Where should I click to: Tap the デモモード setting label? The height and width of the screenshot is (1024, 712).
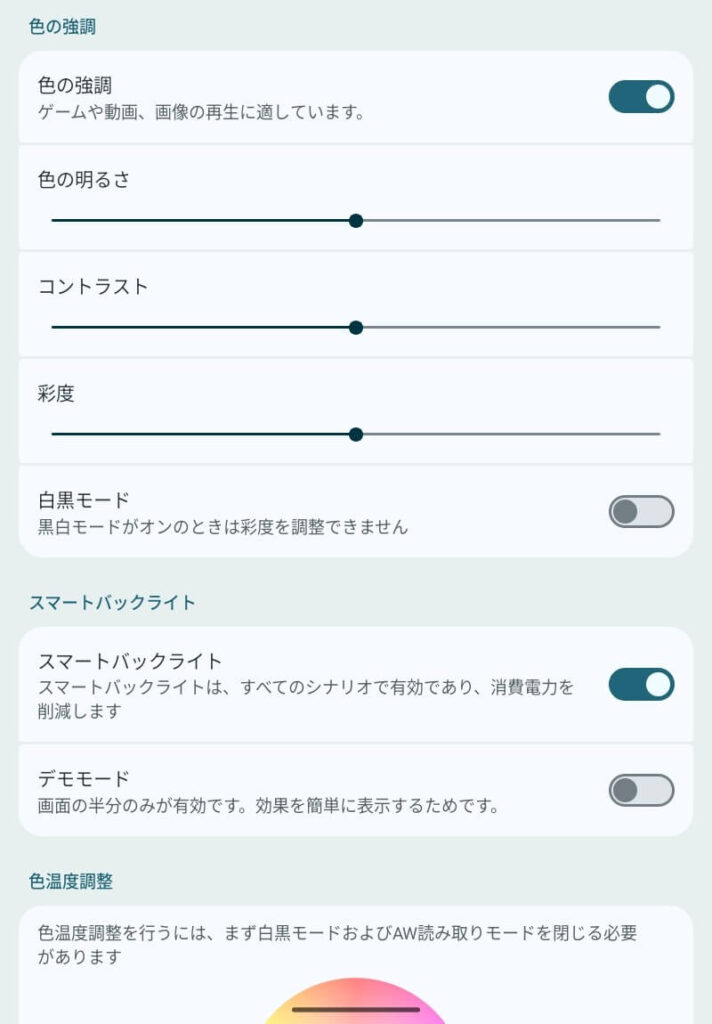(x=84, y=778)
